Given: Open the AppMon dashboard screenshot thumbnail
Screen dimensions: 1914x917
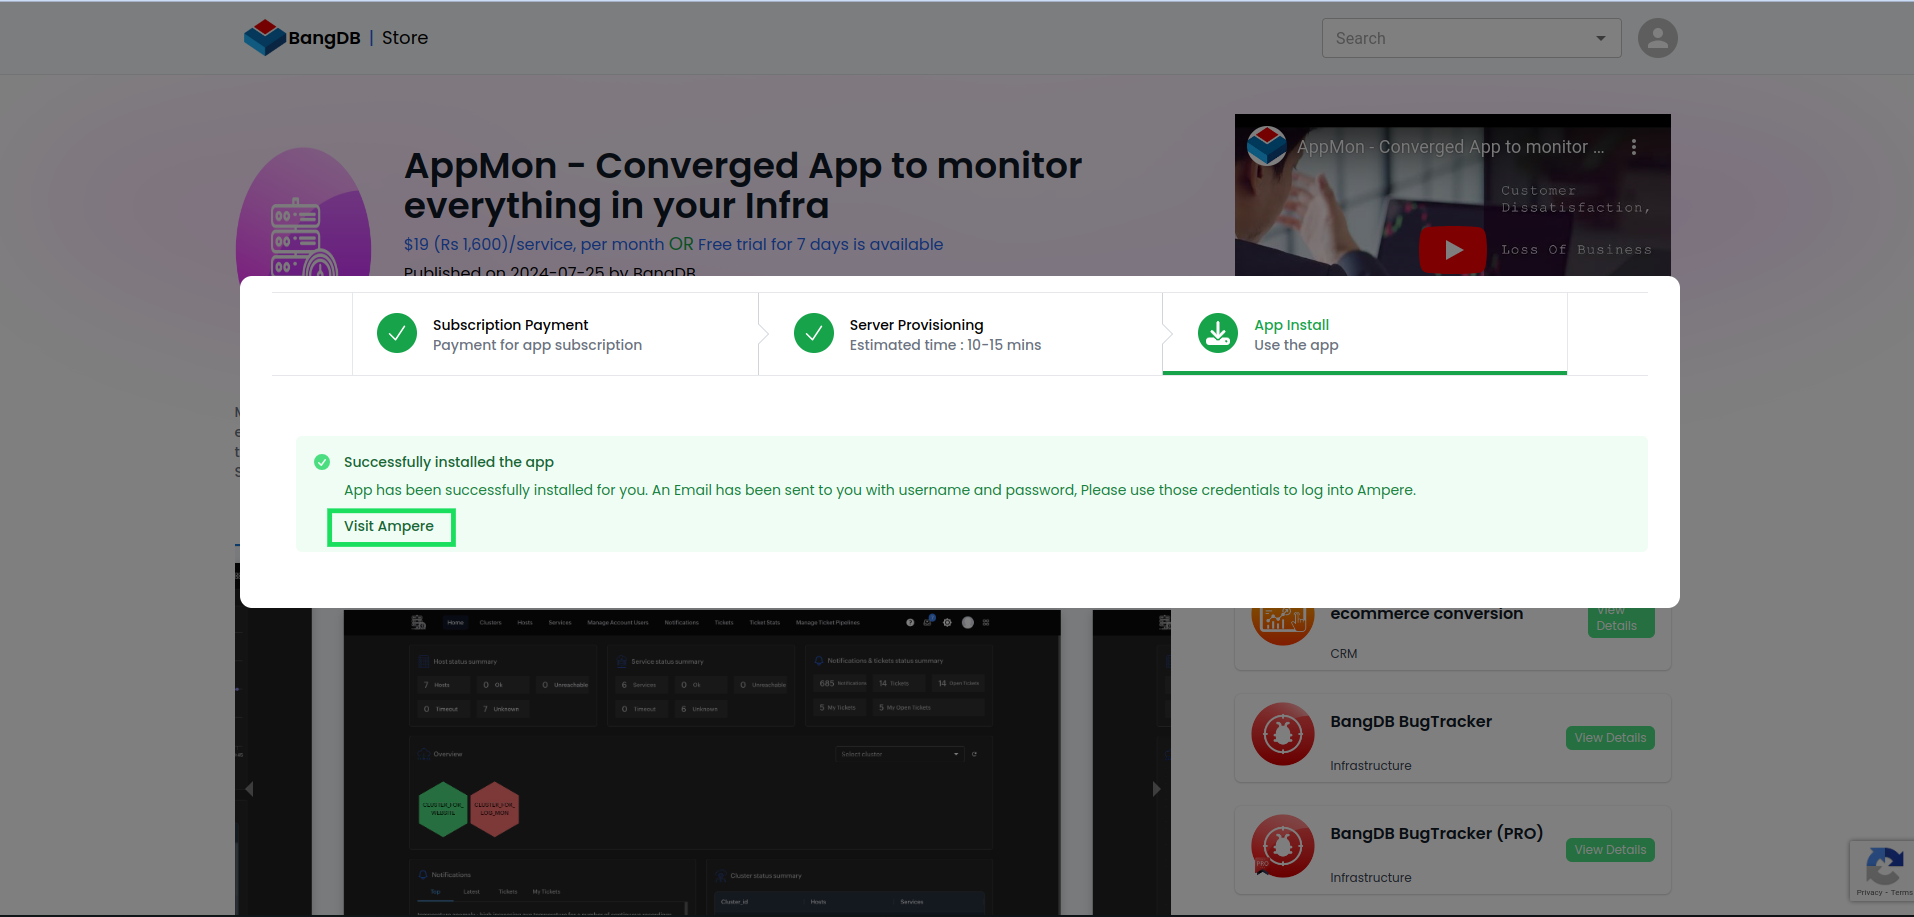Looking at the screenshot, I should click(x=702, y=762).
